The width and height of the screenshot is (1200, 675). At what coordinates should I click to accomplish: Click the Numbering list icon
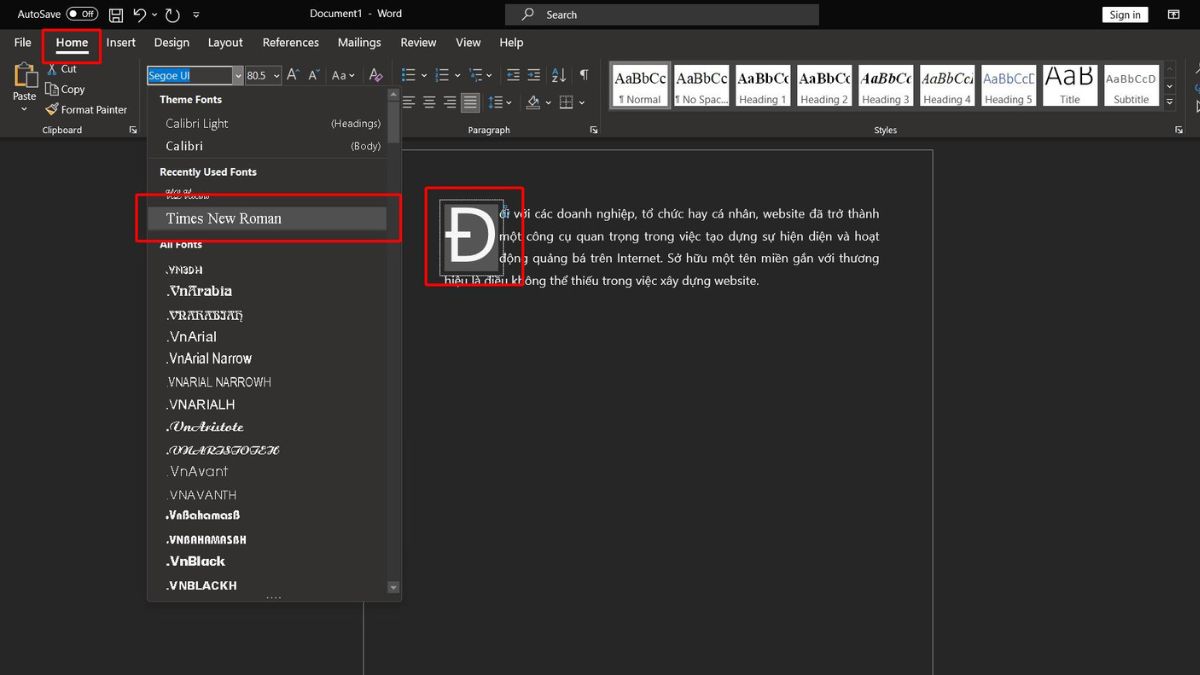tap(441, 75)
